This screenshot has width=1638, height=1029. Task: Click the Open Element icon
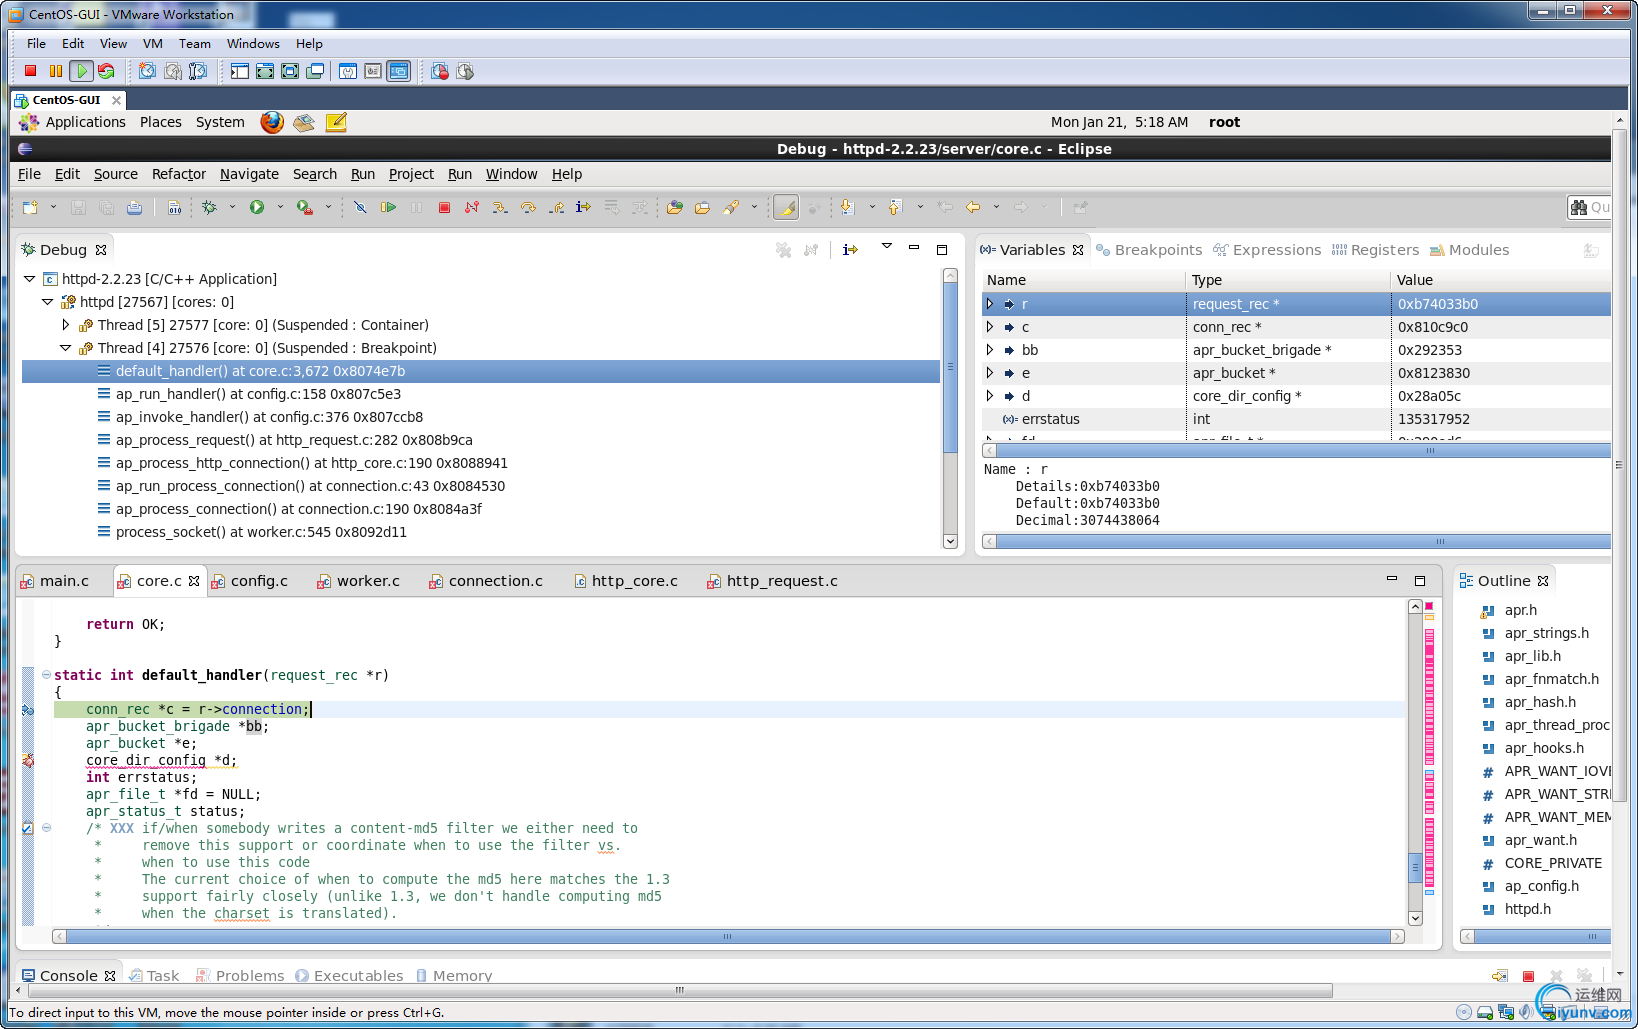[x=675, y=207]
